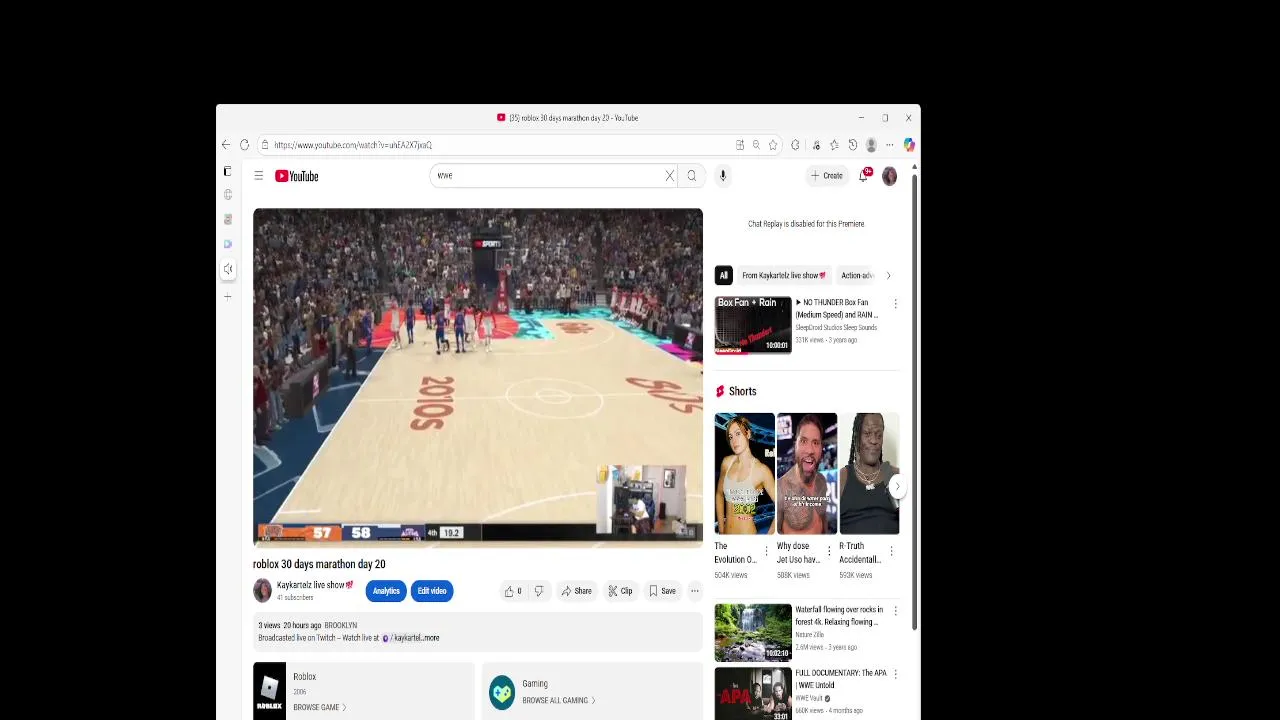Open The Evolution short thumbnail
Screen dimensions: 1280x720
[744, 473]
